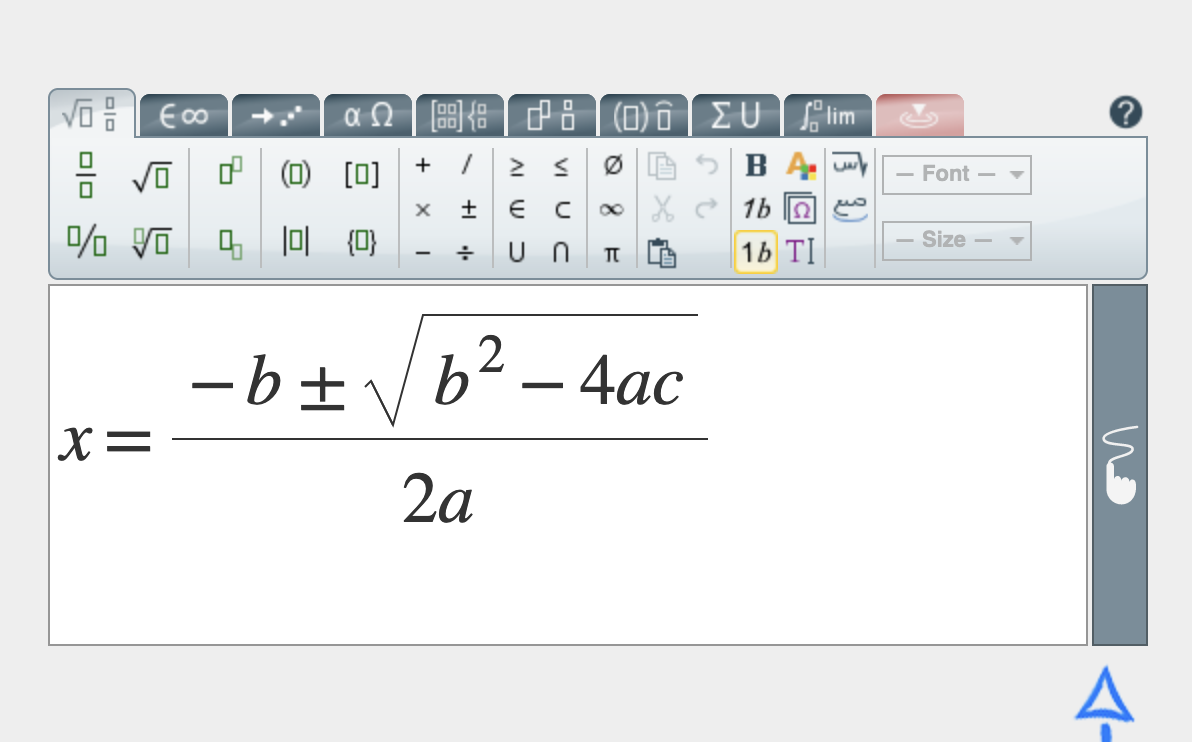Open the handwriting input side panel
The width and height of the screenshot is (1192, 742).
click(1119, 465)
